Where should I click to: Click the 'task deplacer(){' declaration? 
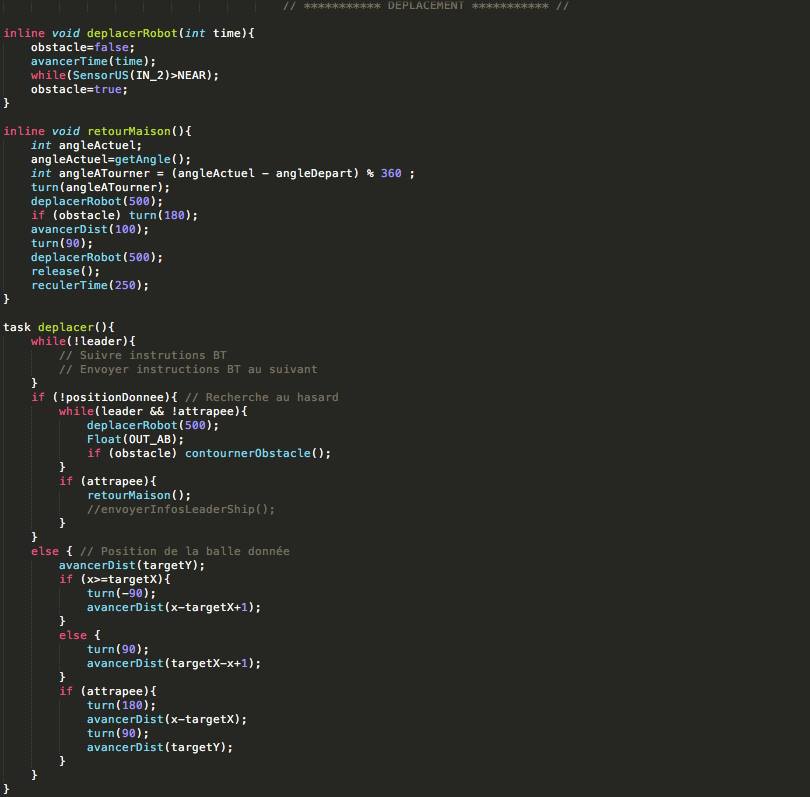pos(59,327)
